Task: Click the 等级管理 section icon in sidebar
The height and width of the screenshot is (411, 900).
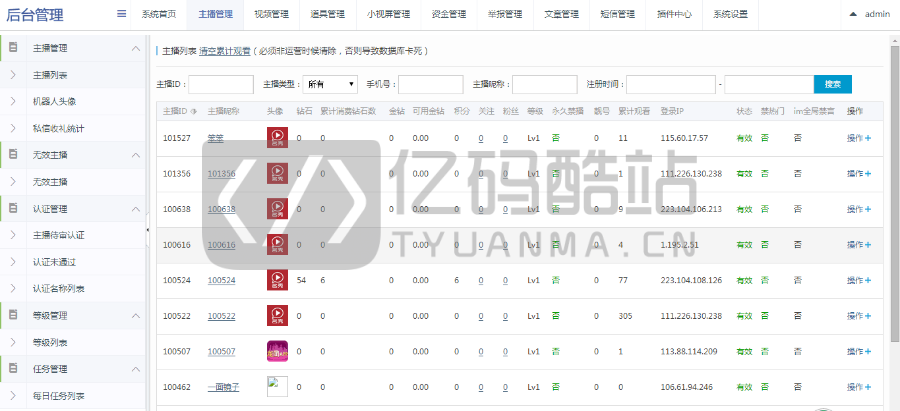Action: point(13,316)
